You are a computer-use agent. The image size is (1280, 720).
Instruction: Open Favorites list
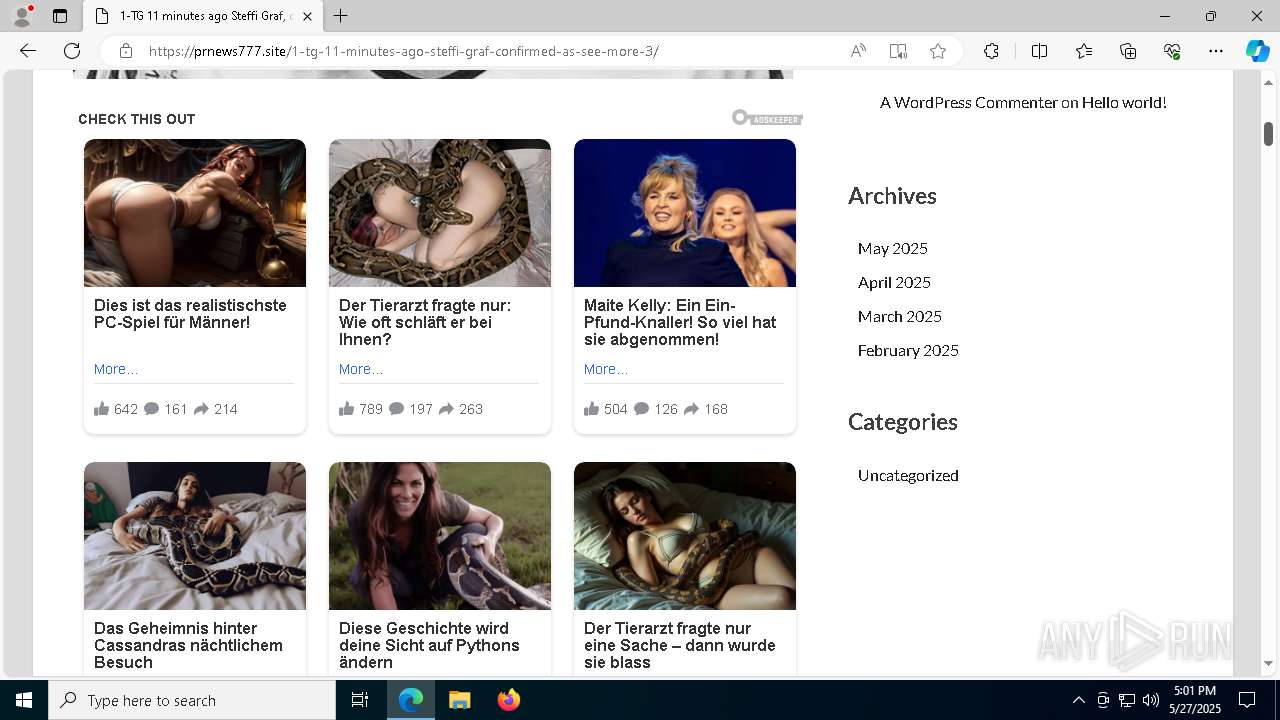[x=1084, y=51]
